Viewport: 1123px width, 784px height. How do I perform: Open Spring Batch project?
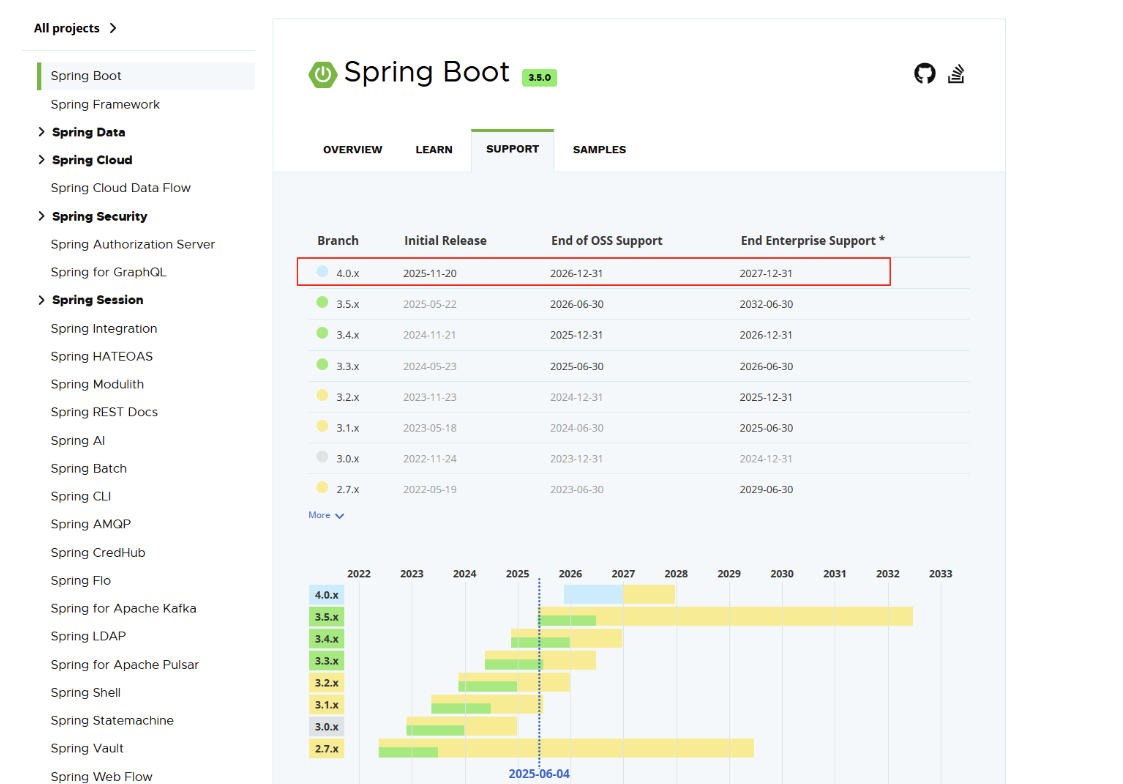coord(89,469)
